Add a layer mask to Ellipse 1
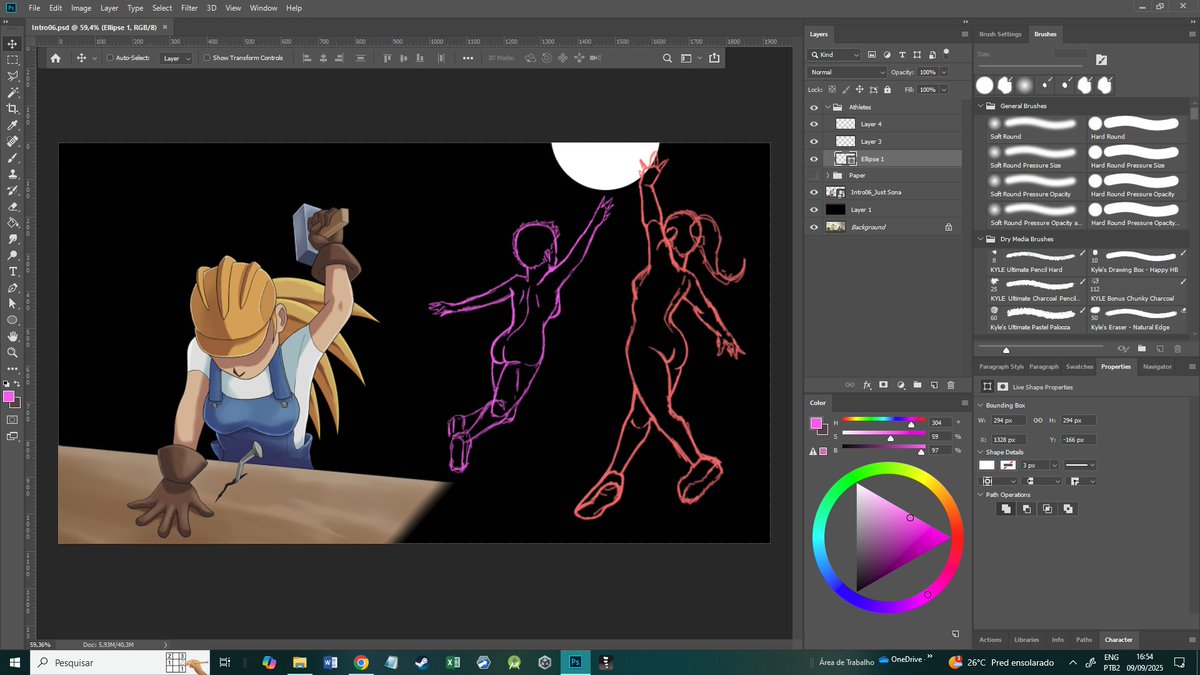The image size is (1200, 675). 884,384
